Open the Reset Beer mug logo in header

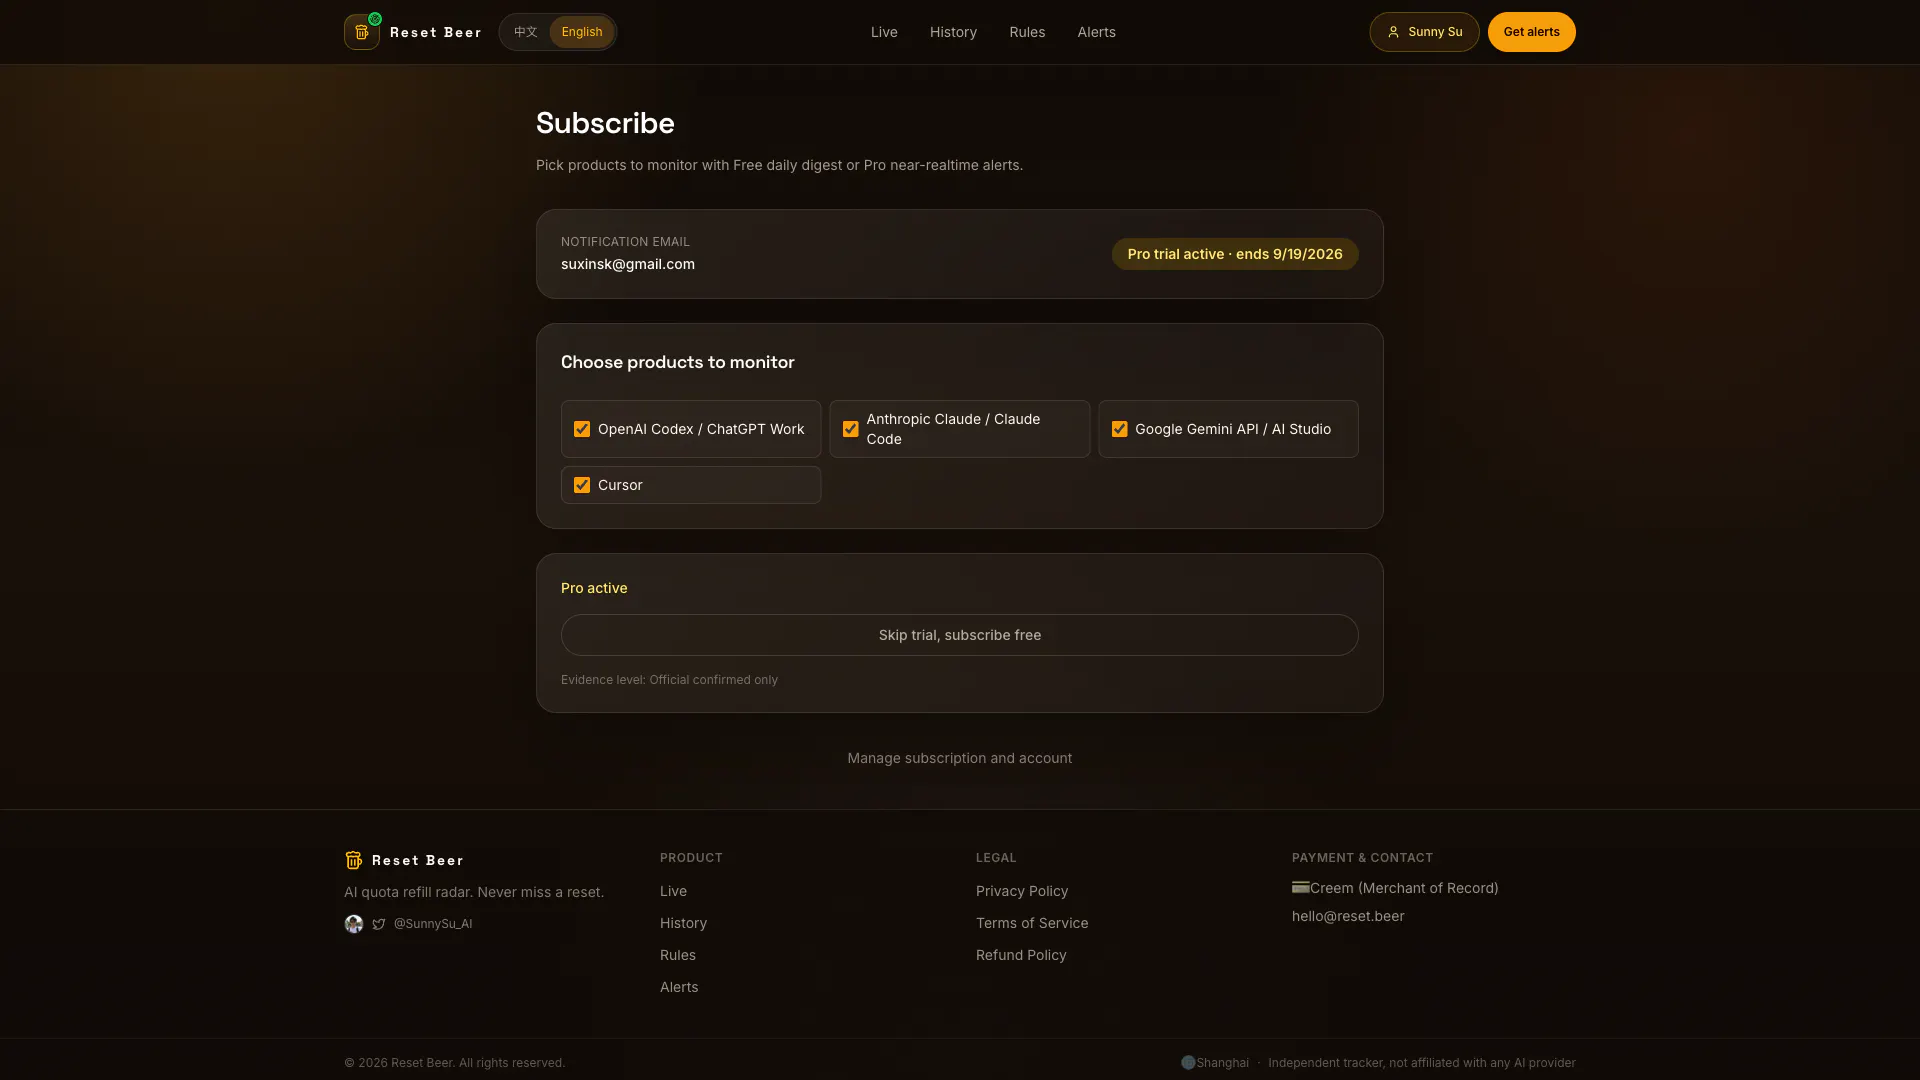(362, 32)
